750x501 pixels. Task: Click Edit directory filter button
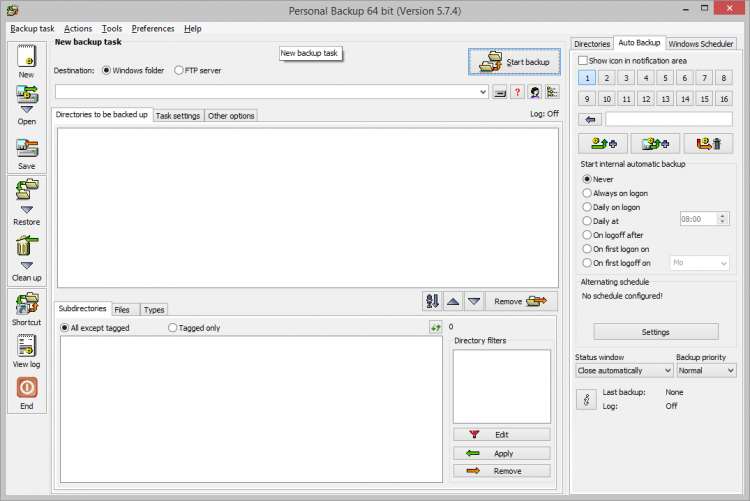[502, 434]
